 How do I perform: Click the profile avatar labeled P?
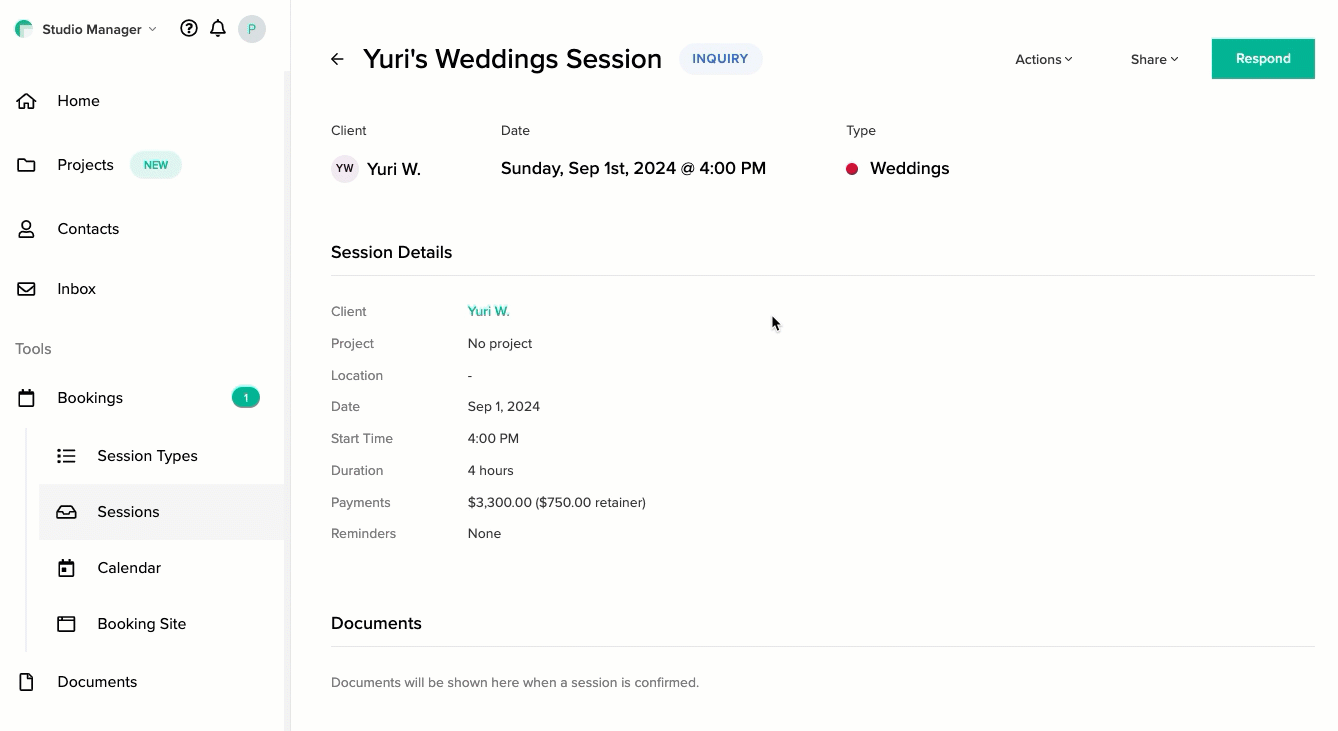point(252,29)
